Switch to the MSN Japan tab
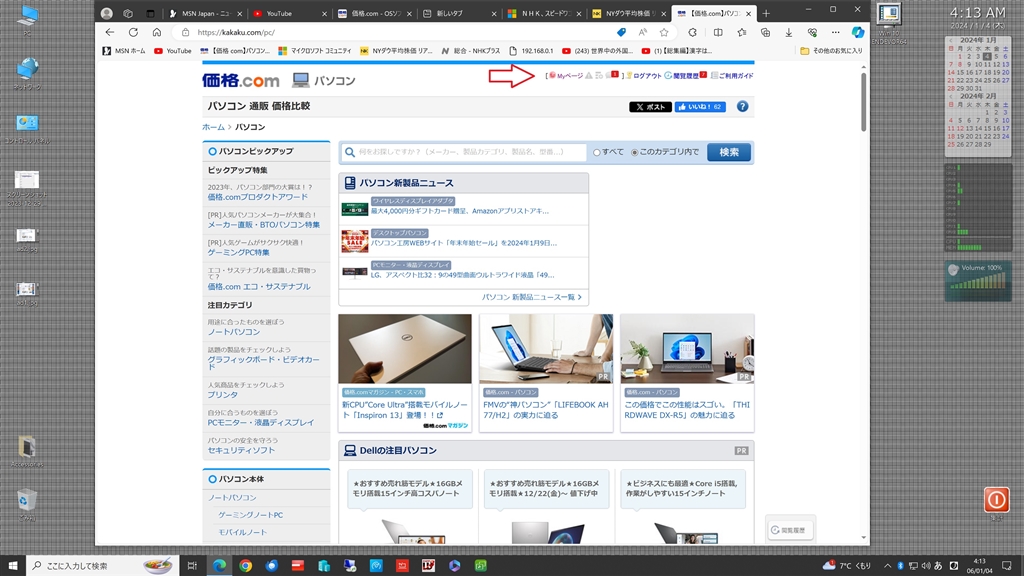 click(x=204, y=13)
